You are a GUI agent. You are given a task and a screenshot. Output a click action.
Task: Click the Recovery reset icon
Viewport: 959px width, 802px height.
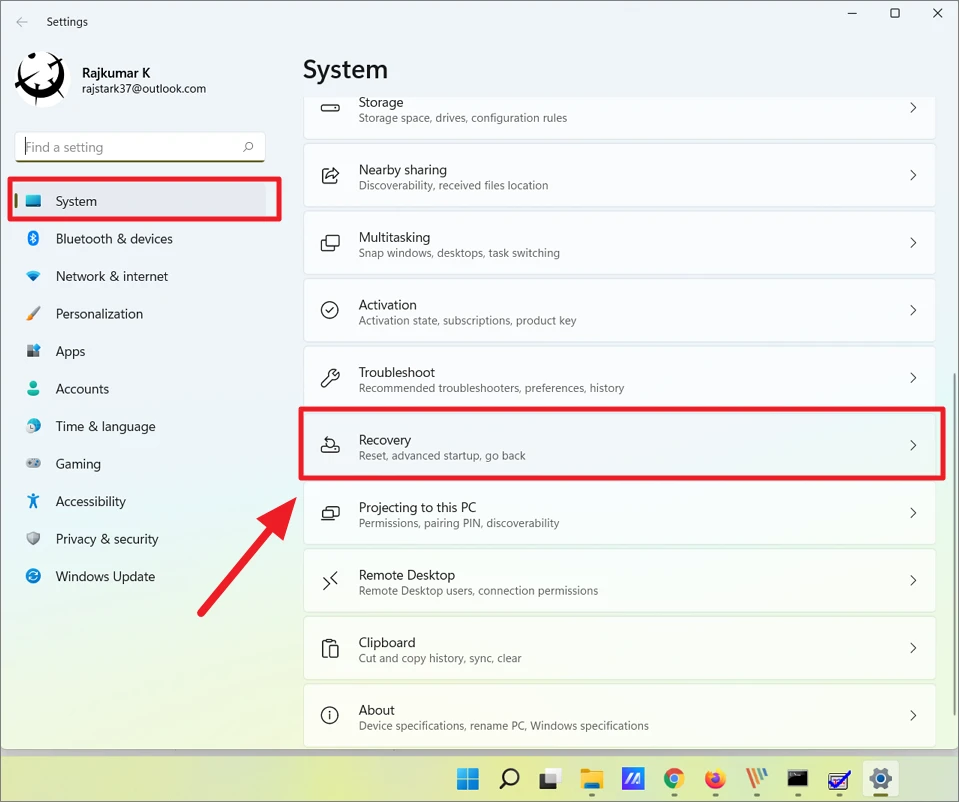(x=330, y=446)
